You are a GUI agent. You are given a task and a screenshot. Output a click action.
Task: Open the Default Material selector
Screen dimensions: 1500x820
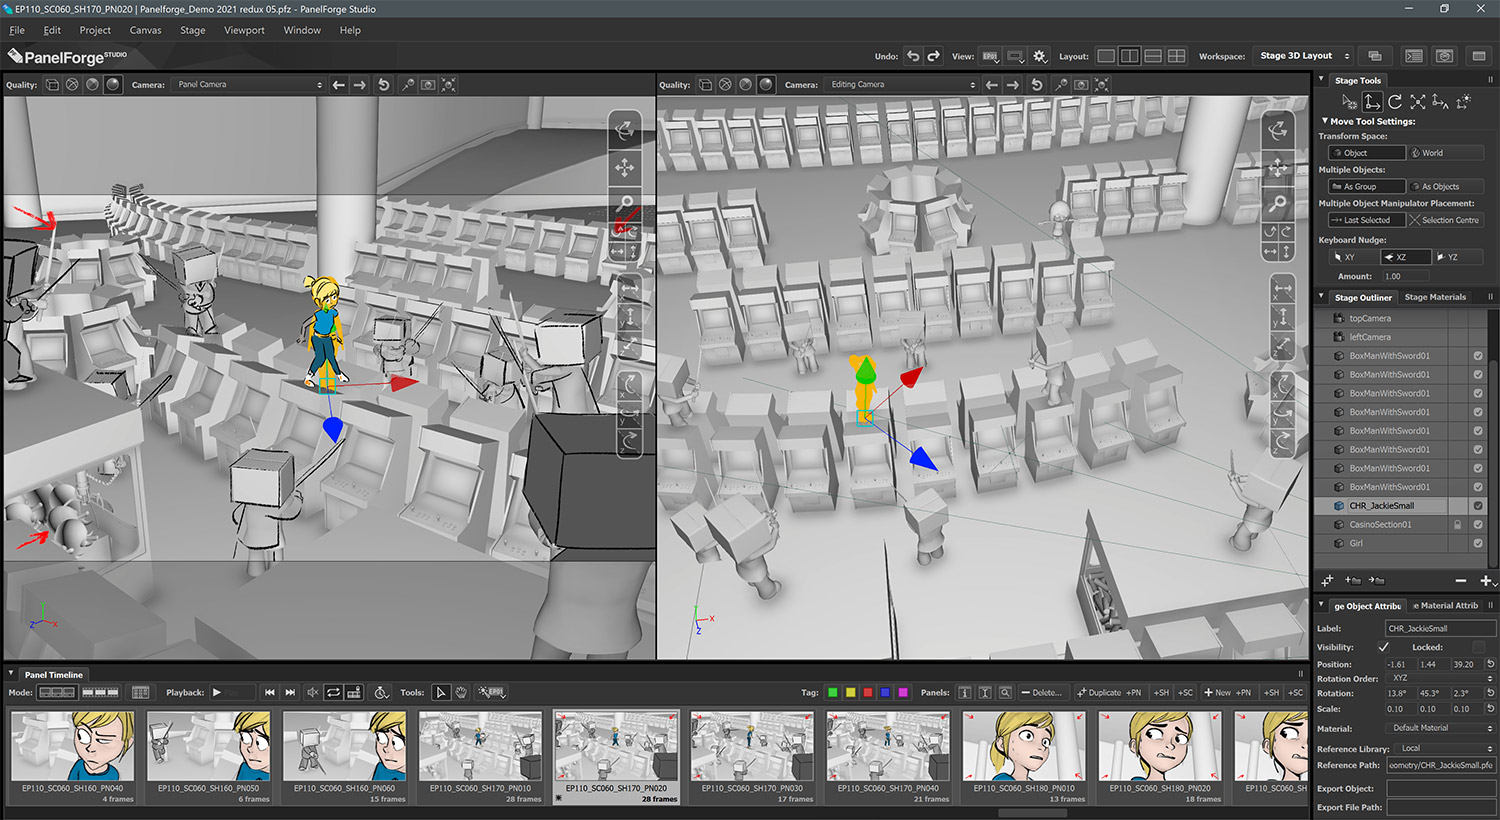pyautogui.click(x=1441, y=728)
